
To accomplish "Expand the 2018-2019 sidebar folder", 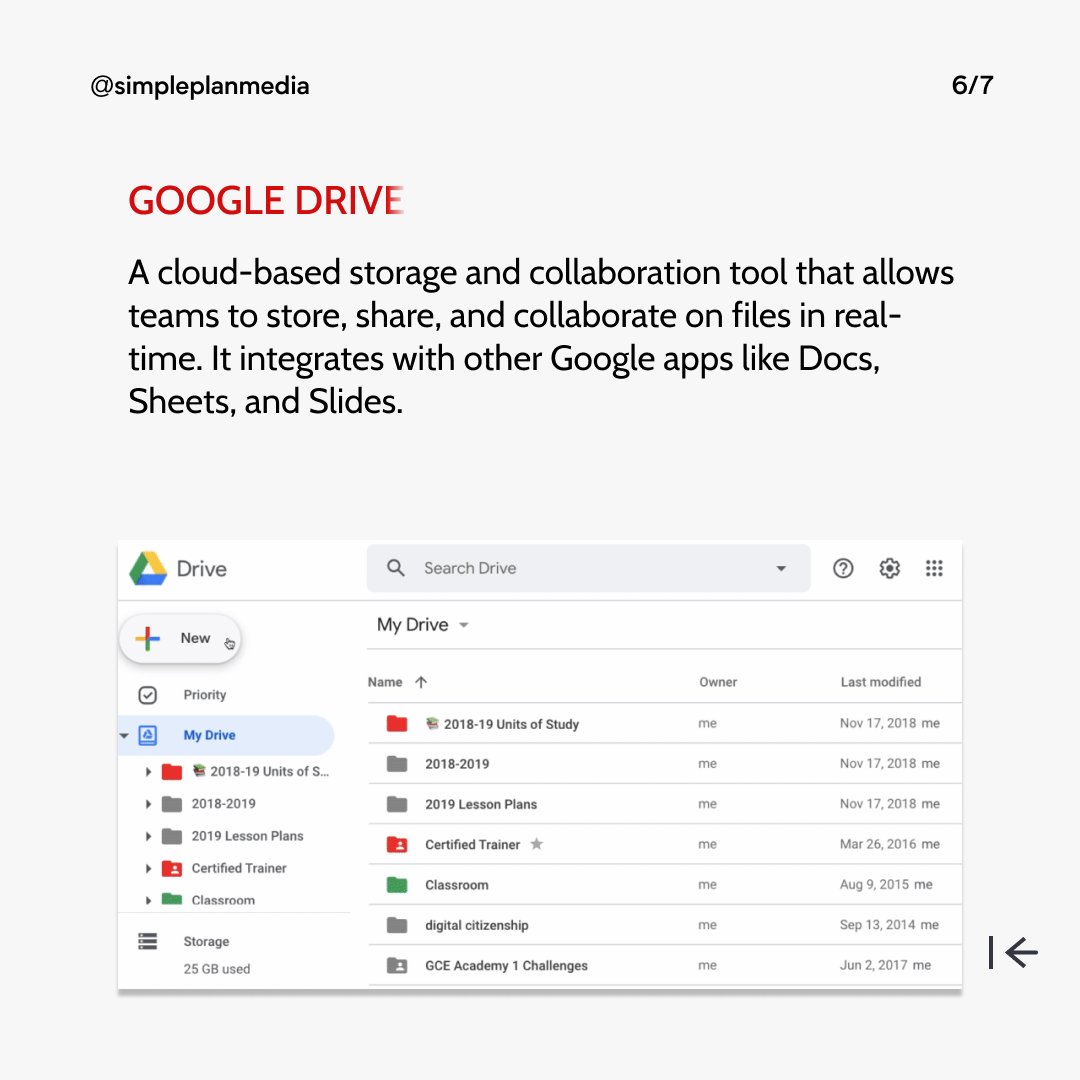I will click(148, 804).
